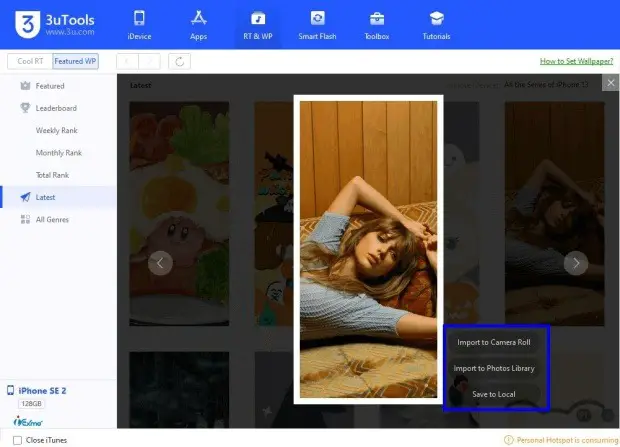Select Latest in the sidebar

[x=58, y=197]
